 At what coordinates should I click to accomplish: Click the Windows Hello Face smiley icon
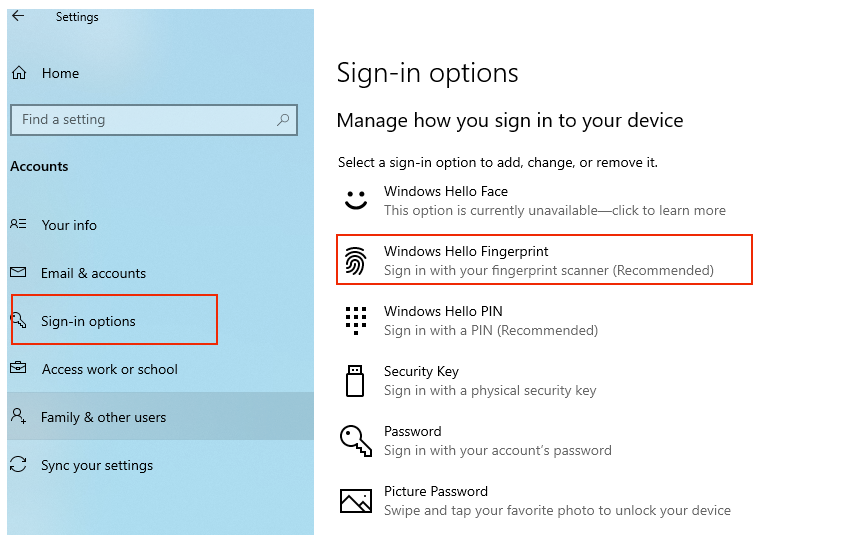356,200
